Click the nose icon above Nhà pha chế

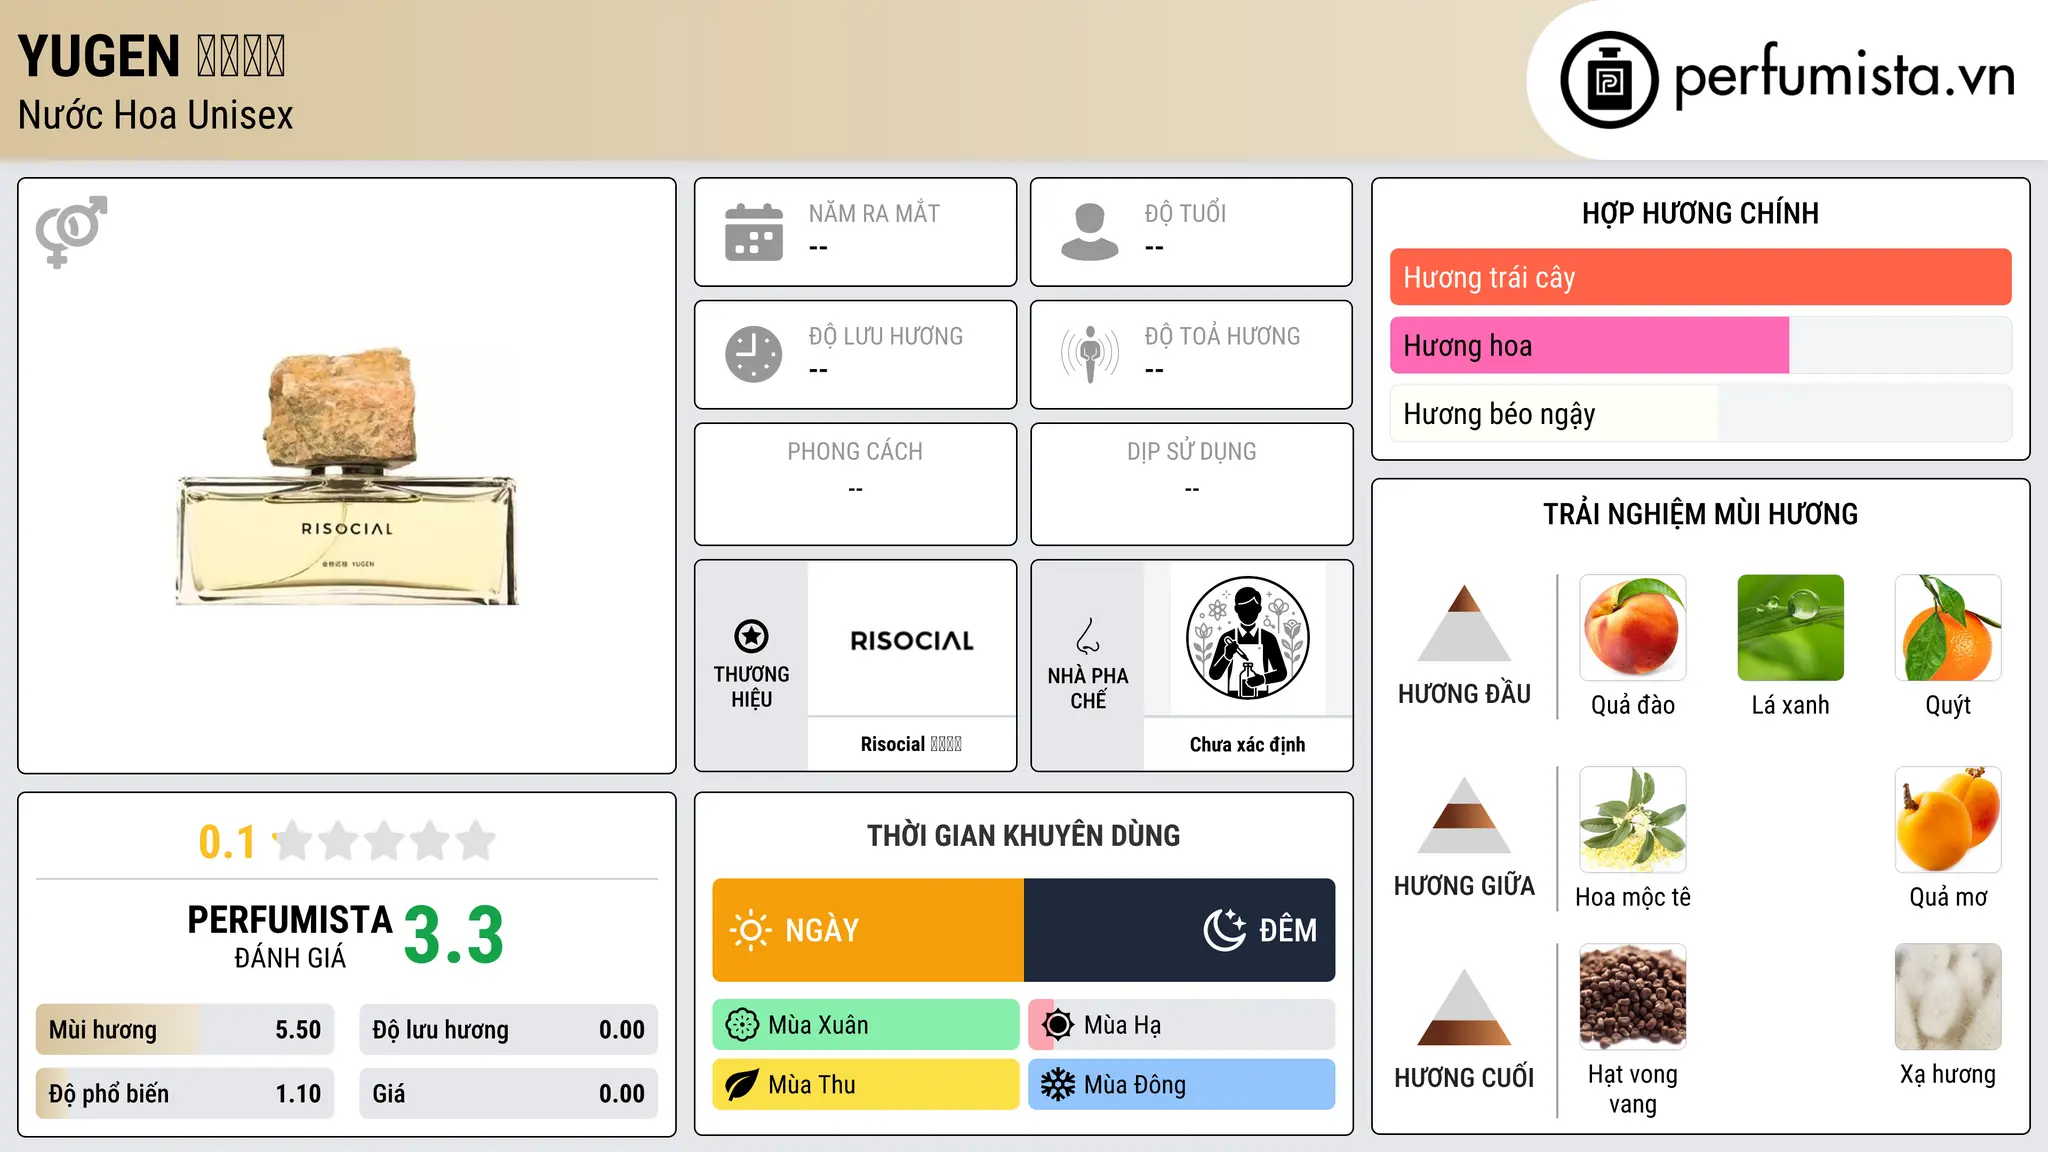[1088, 636]
